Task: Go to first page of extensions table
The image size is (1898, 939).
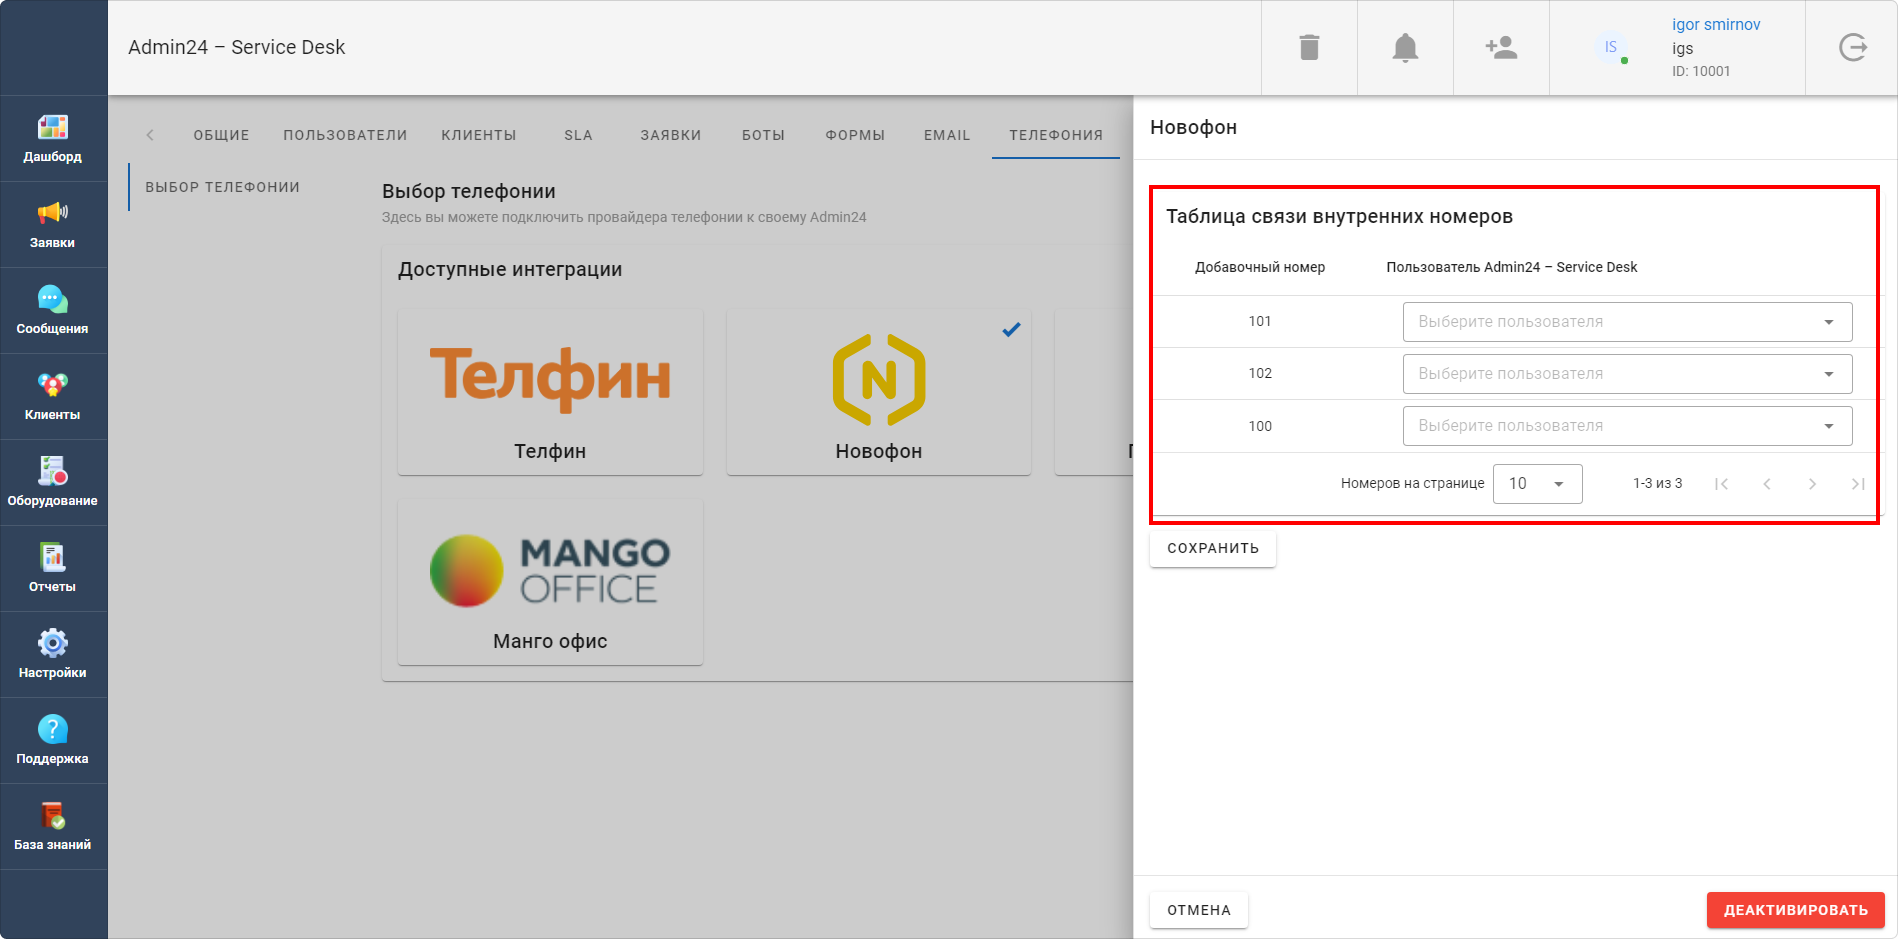Action: pyautogui.click(x=1721, y=484)
